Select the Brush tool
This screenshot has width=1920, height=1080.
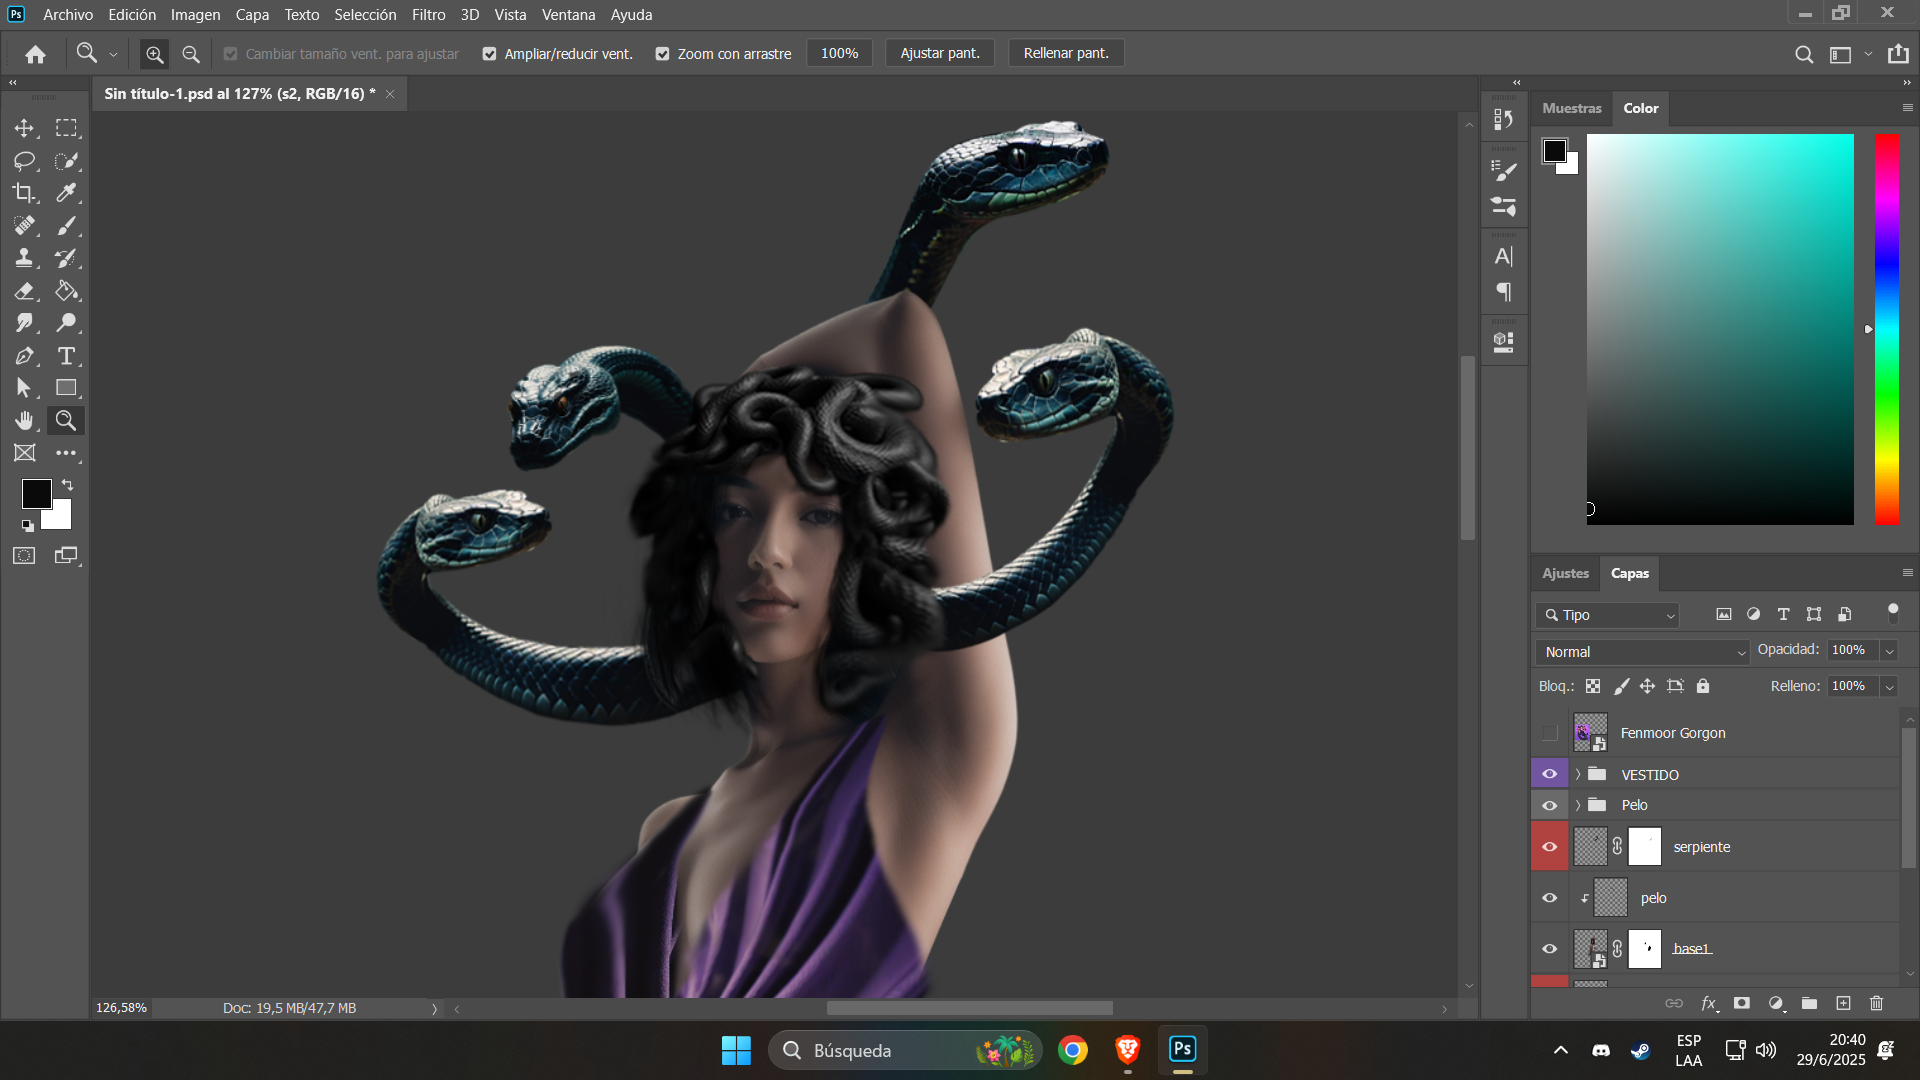click(66, 226)
